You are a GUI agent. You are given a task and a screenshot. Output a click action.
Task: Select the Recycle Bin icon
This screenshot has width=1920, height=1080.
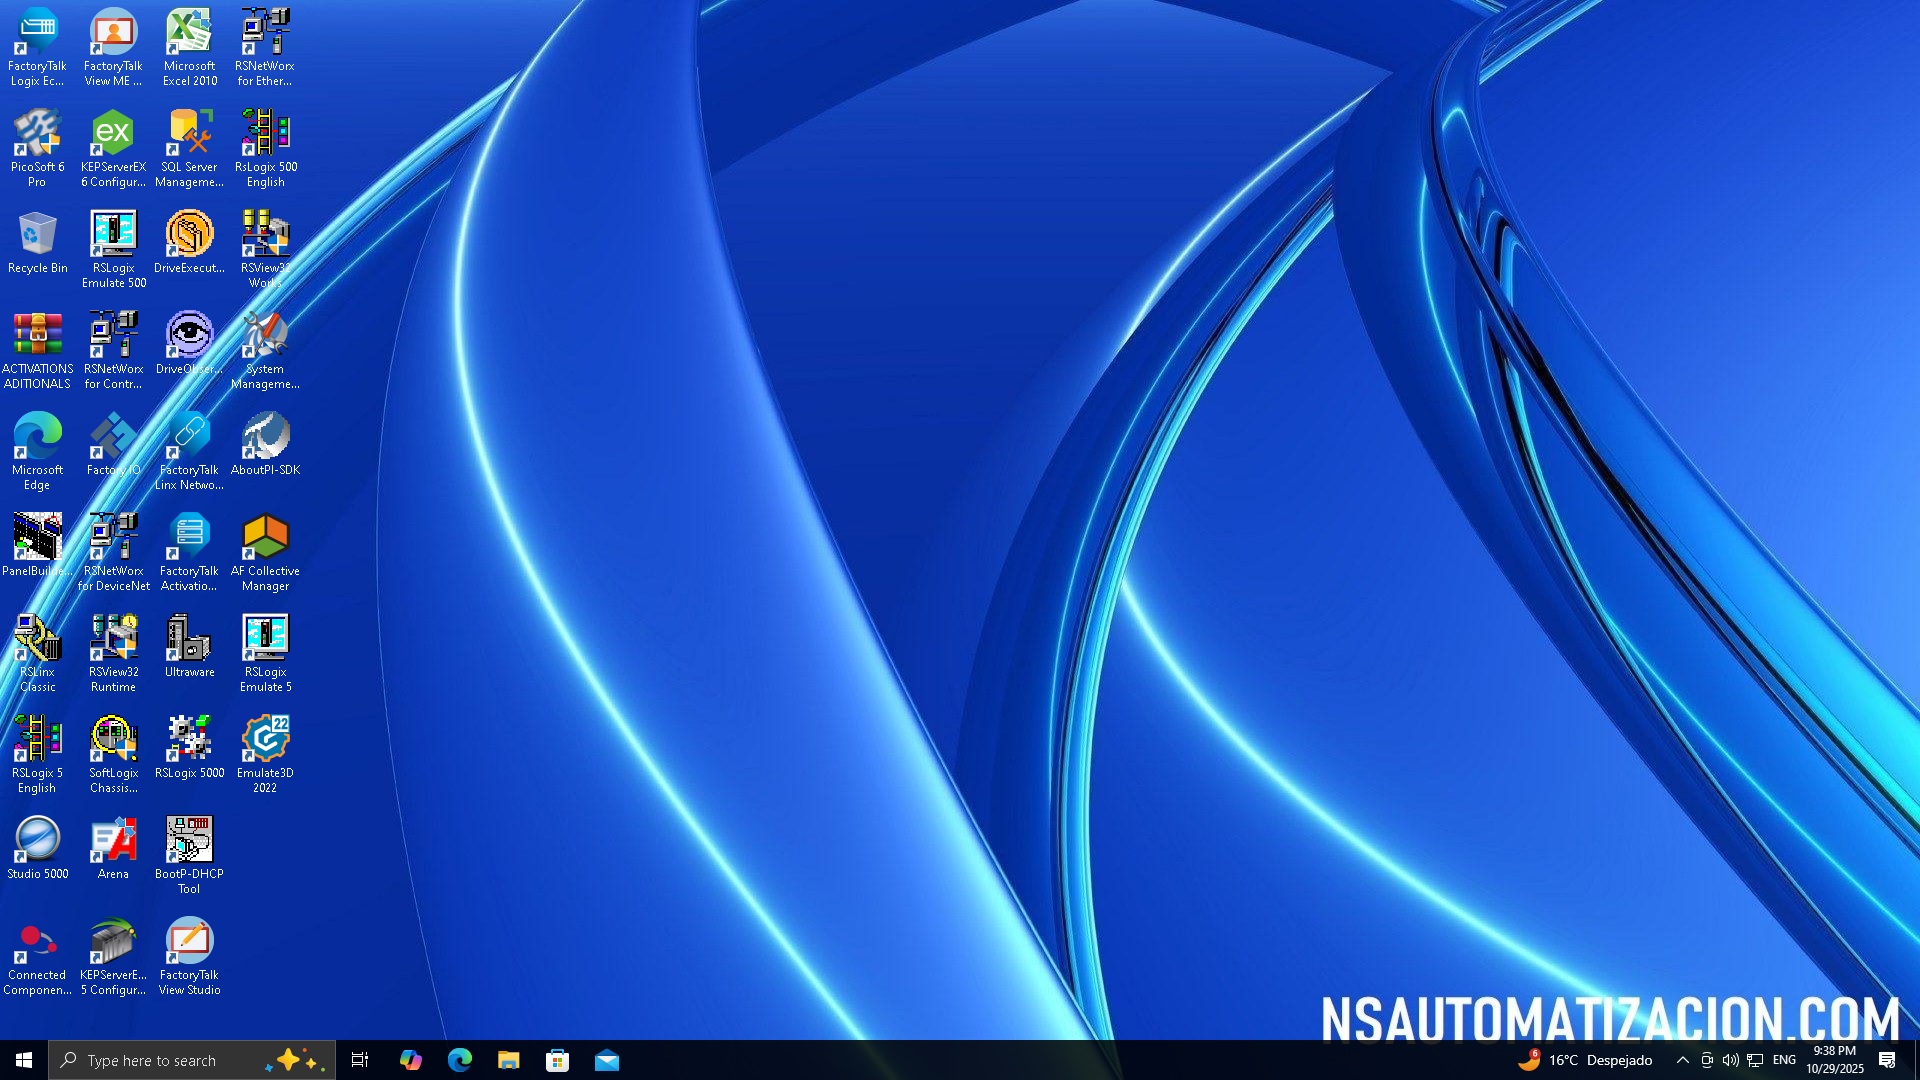pyautogui.click(x=37, y=235)
